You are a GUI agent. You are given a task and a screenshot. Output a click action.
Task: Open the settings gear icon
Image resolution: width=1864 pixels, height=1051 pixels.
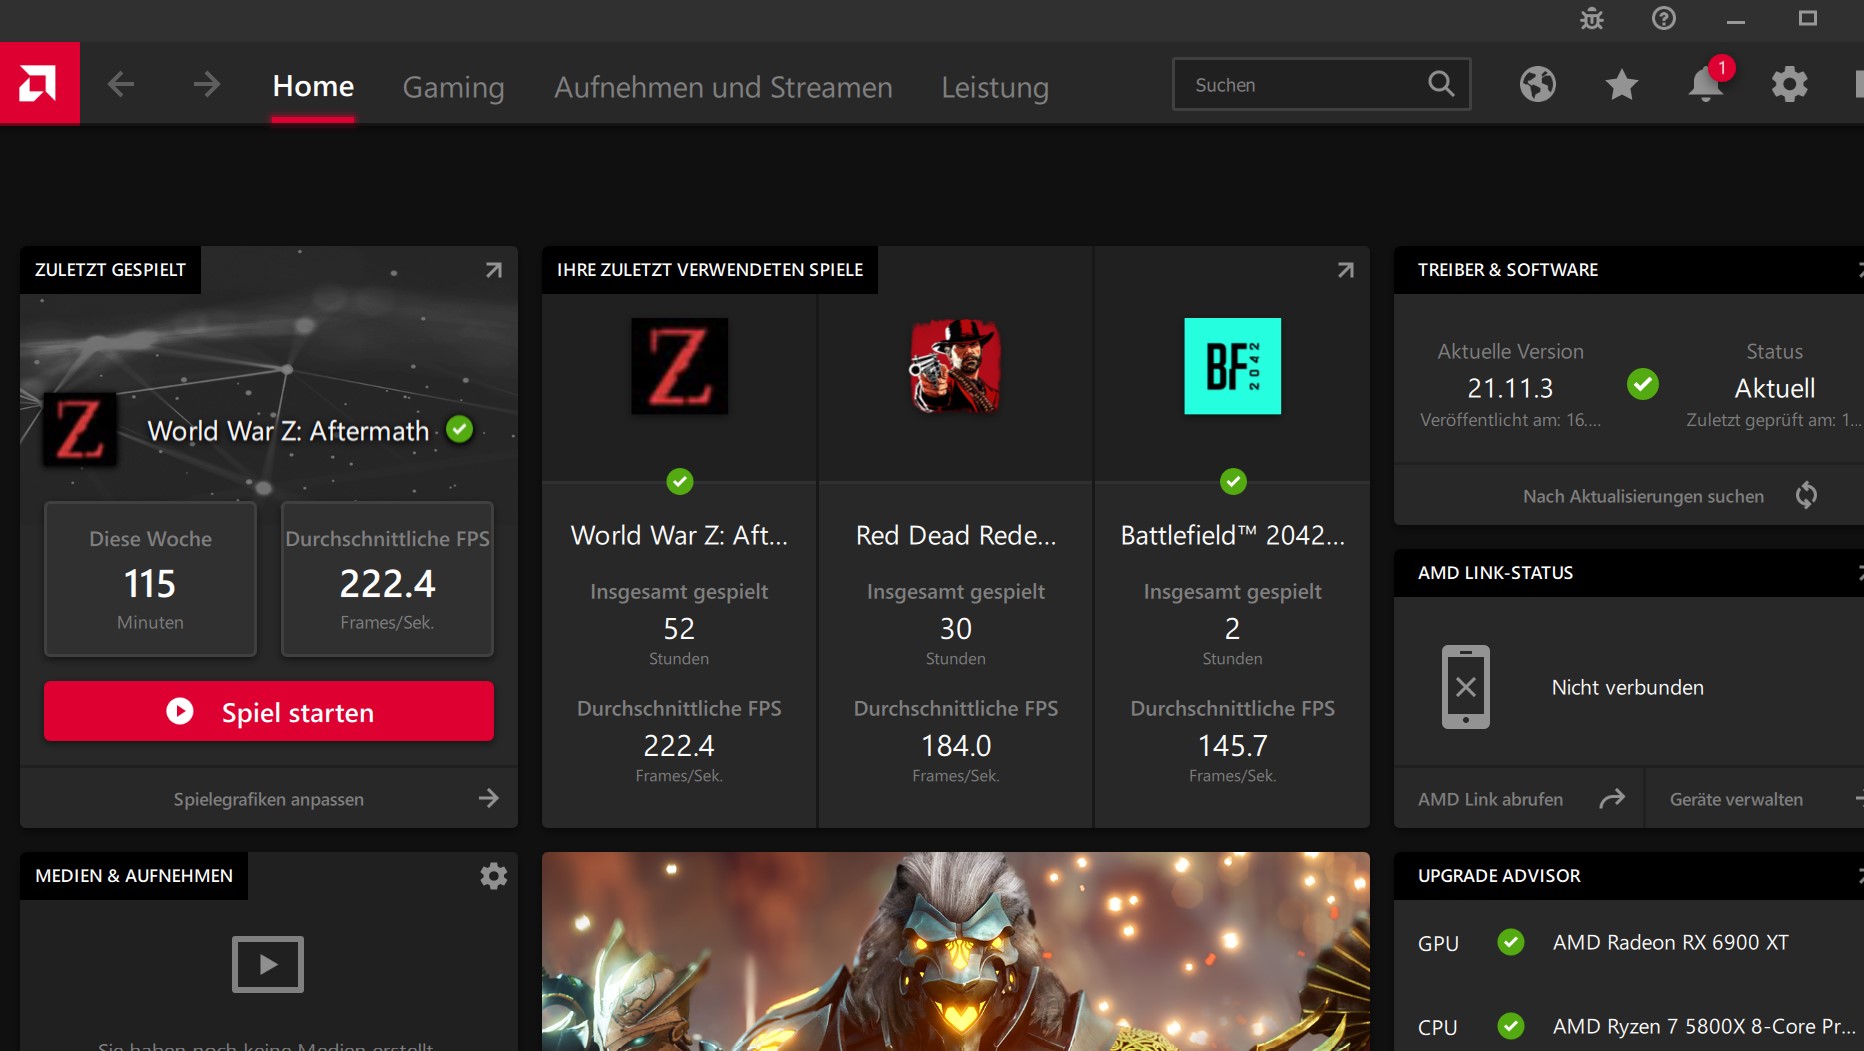pos(1790,84)
